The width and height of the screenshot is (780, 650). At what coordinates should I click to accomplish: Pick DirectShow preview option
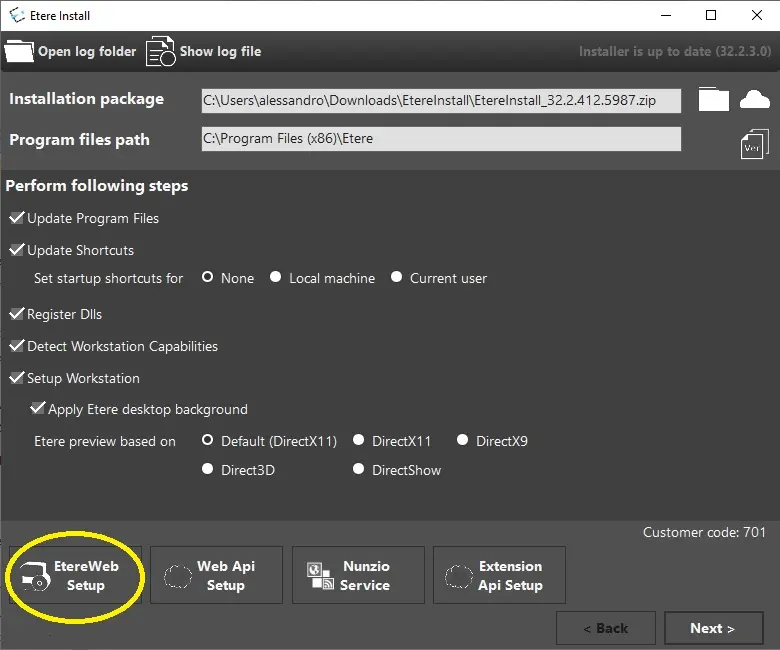359,470
